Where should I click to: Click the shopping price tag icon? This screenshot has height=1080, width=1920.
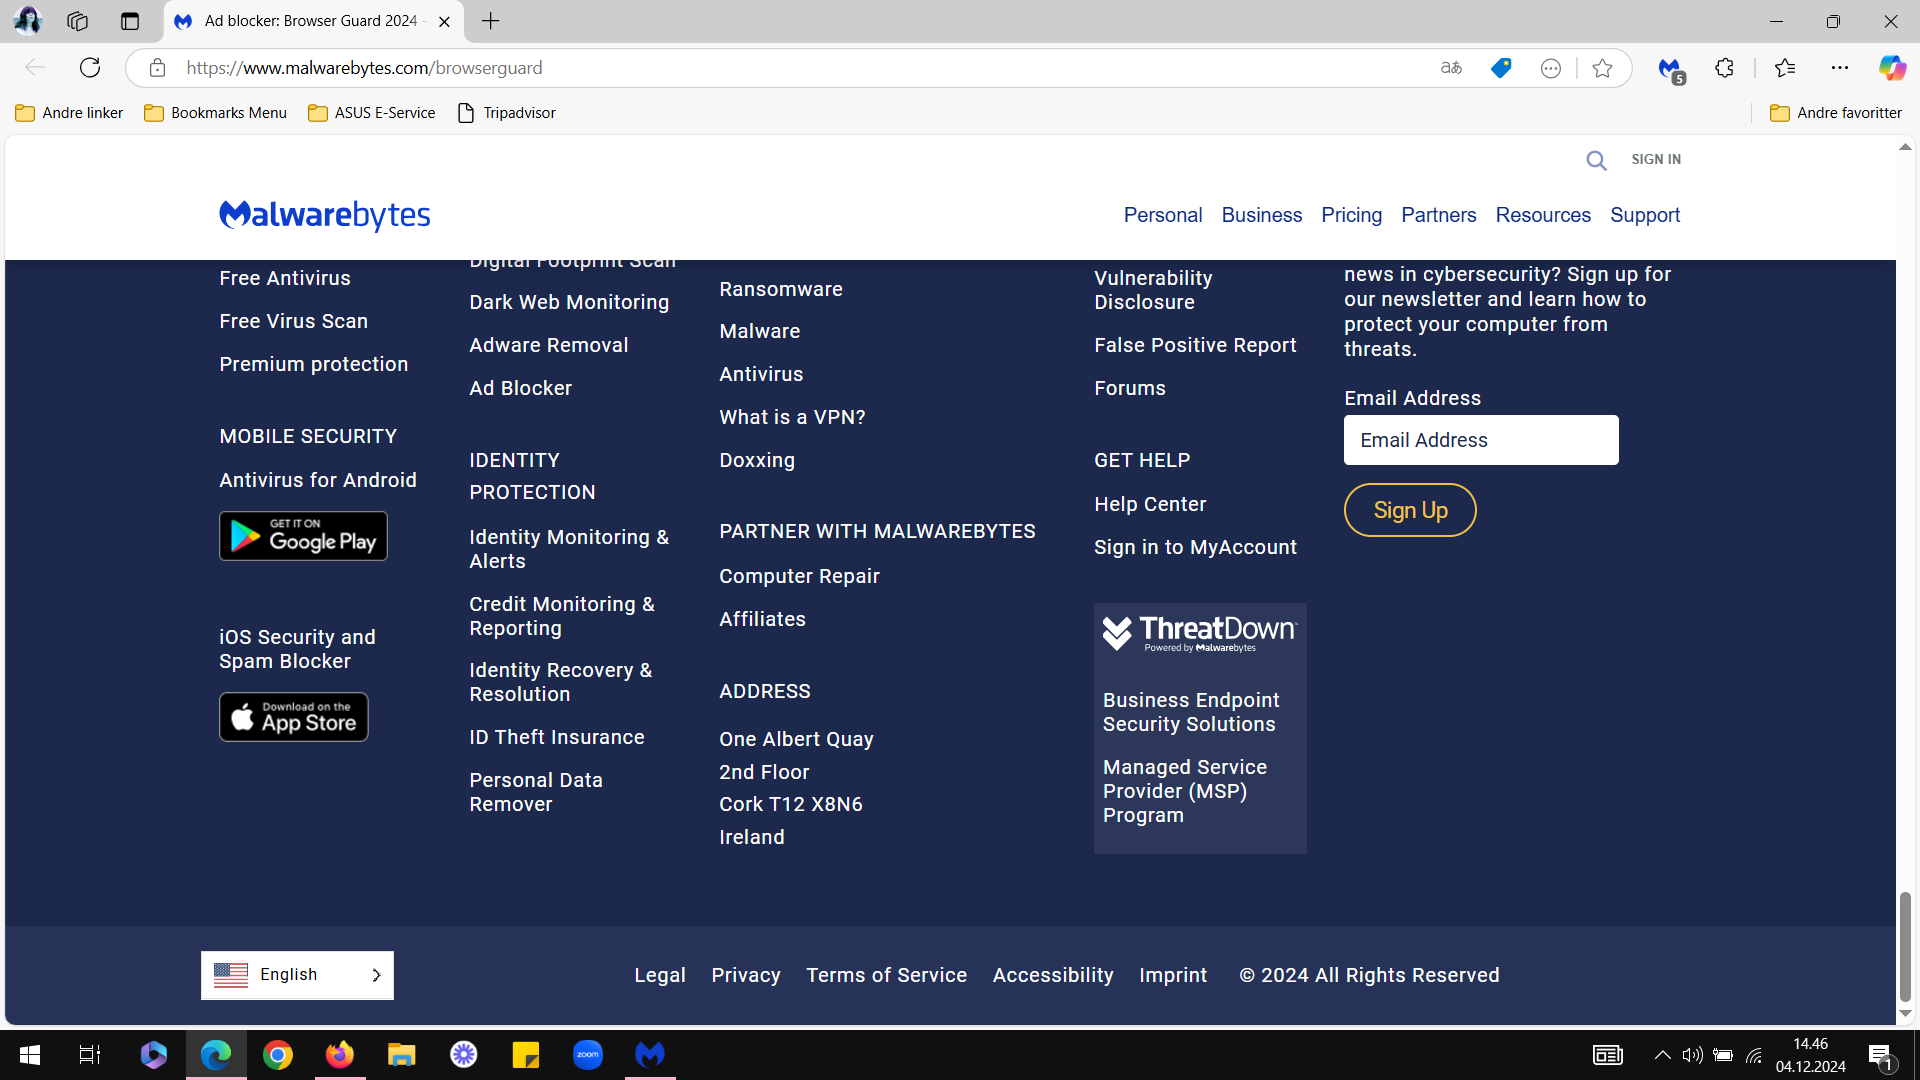coord(1501,68)
